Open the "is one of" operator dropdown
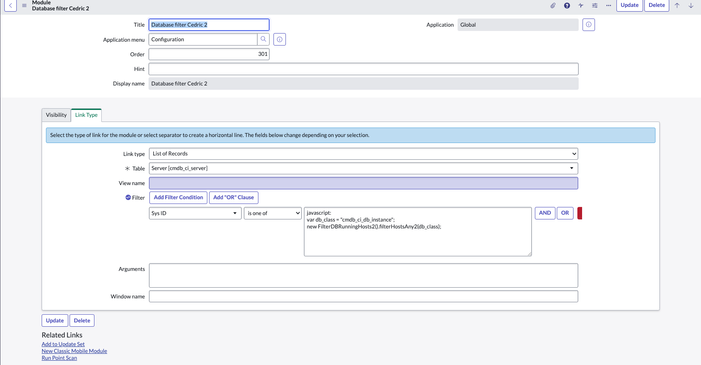This screenshot has width=701, height=365. [x=273, y=213]
